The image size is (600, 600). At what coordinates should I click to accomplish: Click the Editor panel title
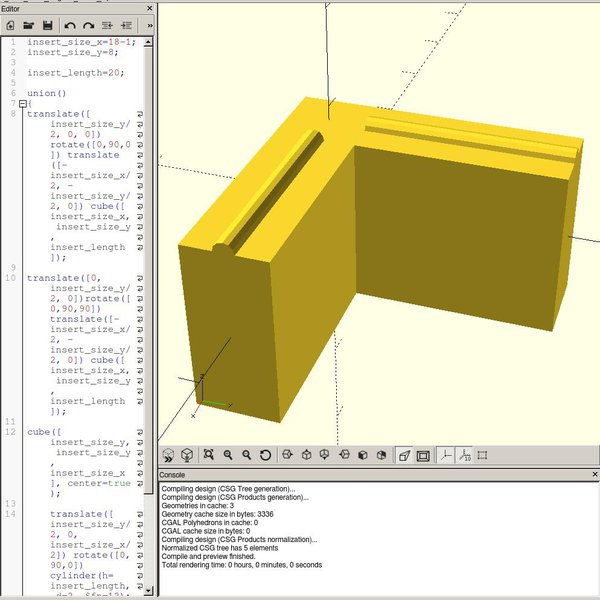click(x=10, y=8)
